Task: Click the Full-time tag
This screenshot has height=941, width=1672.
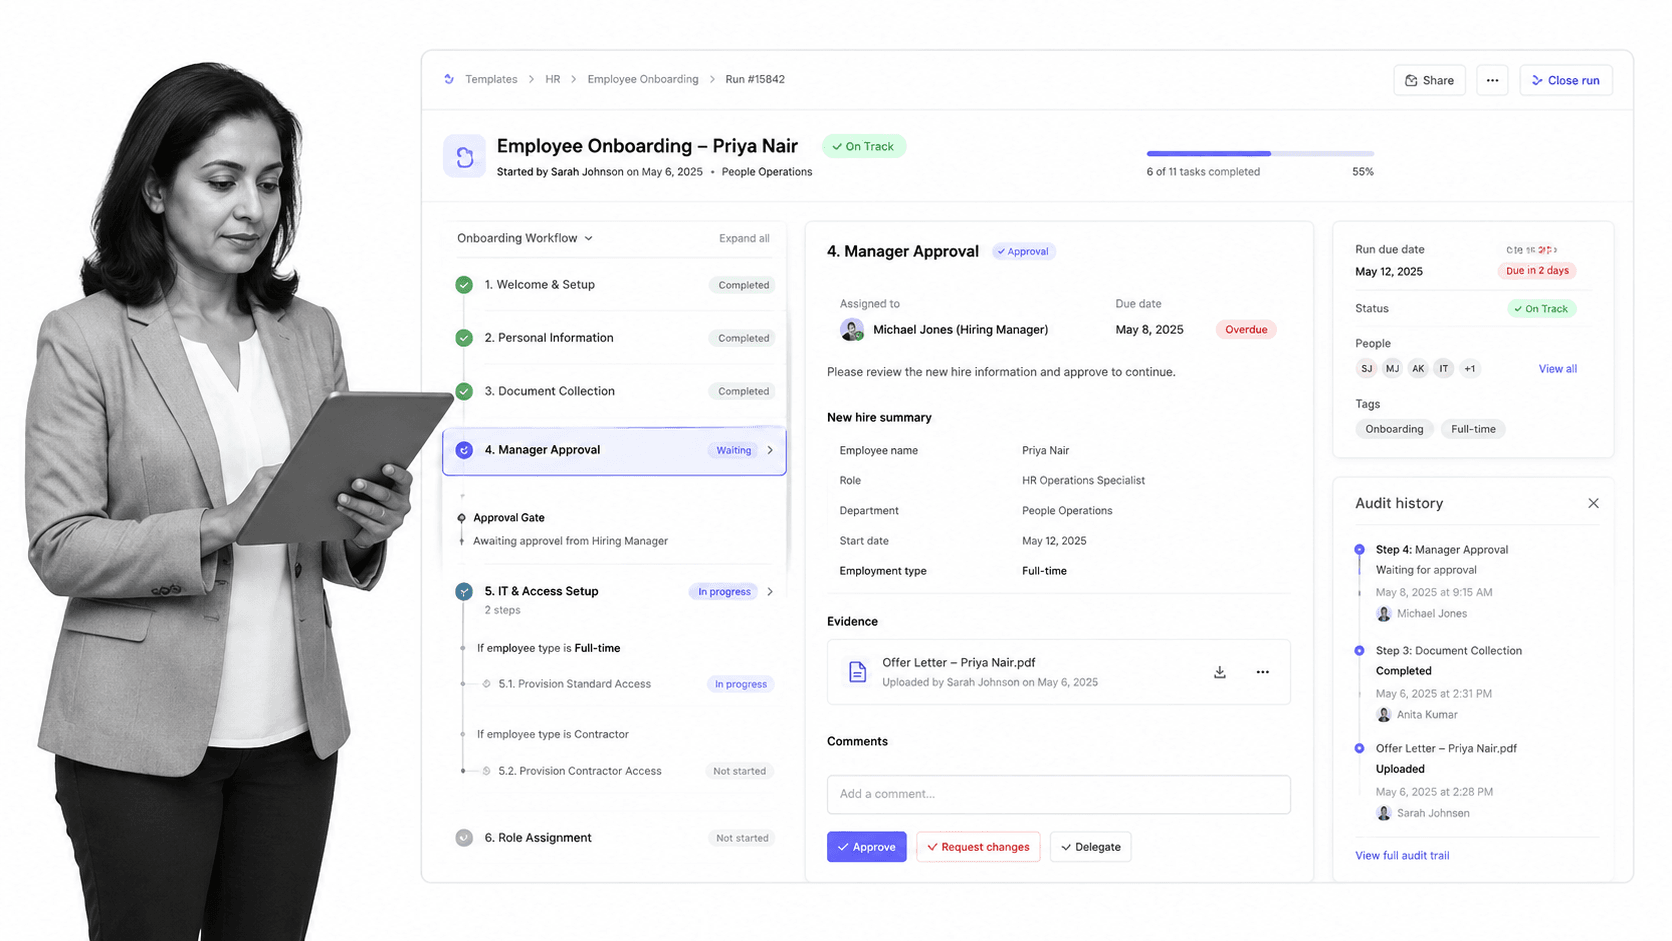Action: click(1473, 429)
